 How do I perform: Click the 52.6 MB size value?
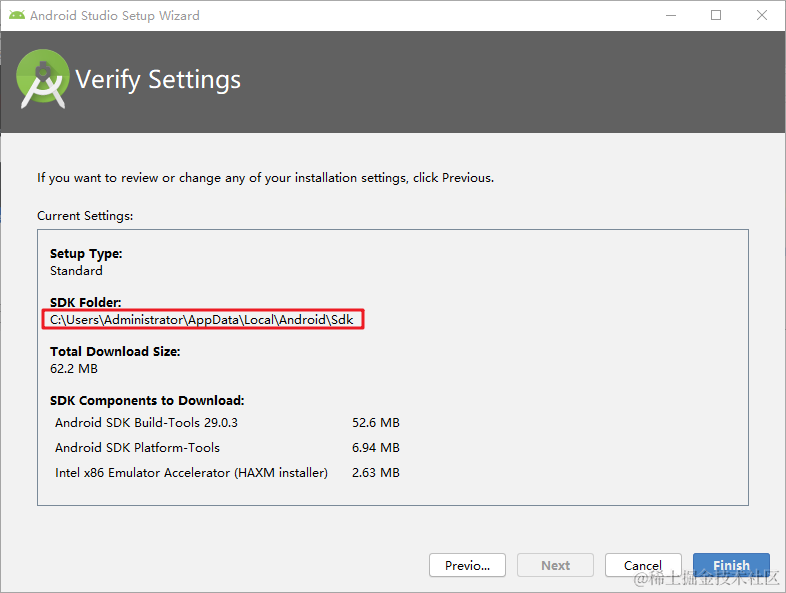click(x=376, y=423)
